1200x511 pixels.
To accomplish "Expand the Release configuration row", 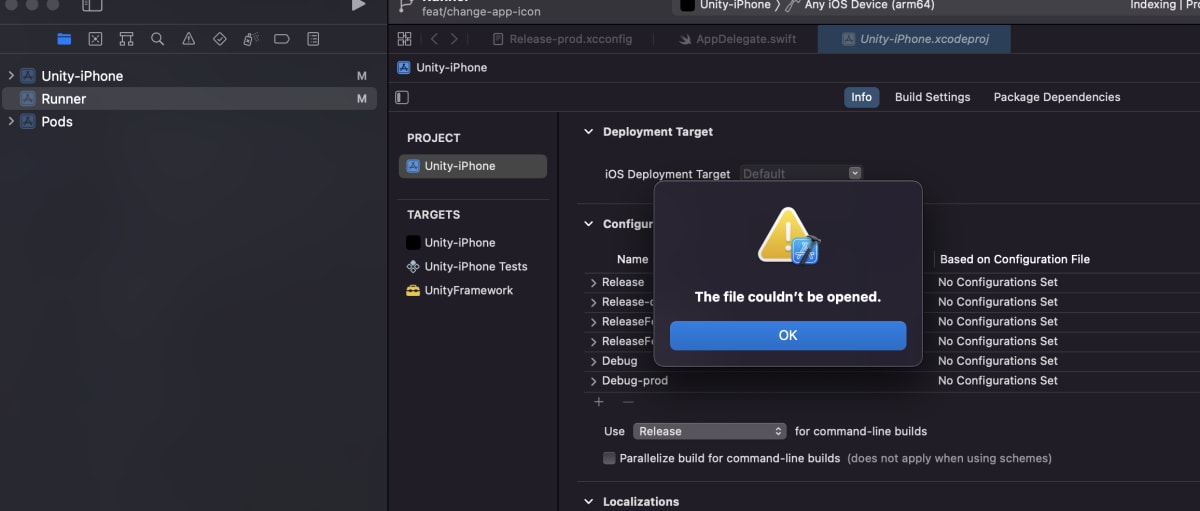I will [x=593, y=283].
